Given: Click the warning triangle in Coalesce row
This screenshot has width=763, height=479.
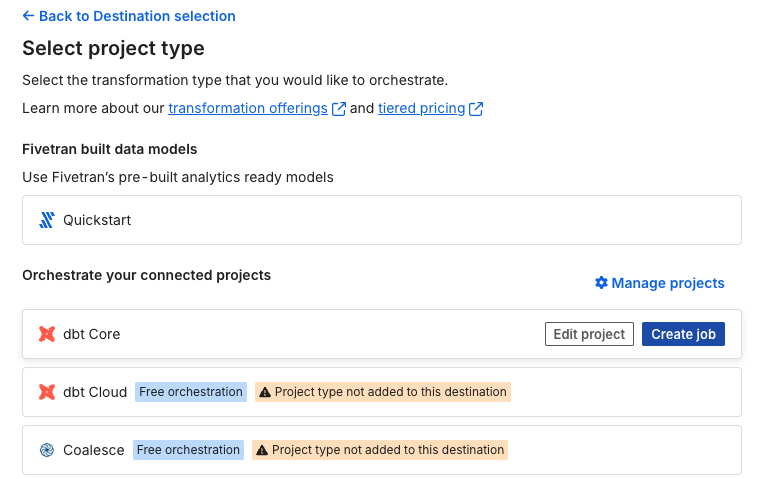Looking at the screenshot, I should coord(262,450).
